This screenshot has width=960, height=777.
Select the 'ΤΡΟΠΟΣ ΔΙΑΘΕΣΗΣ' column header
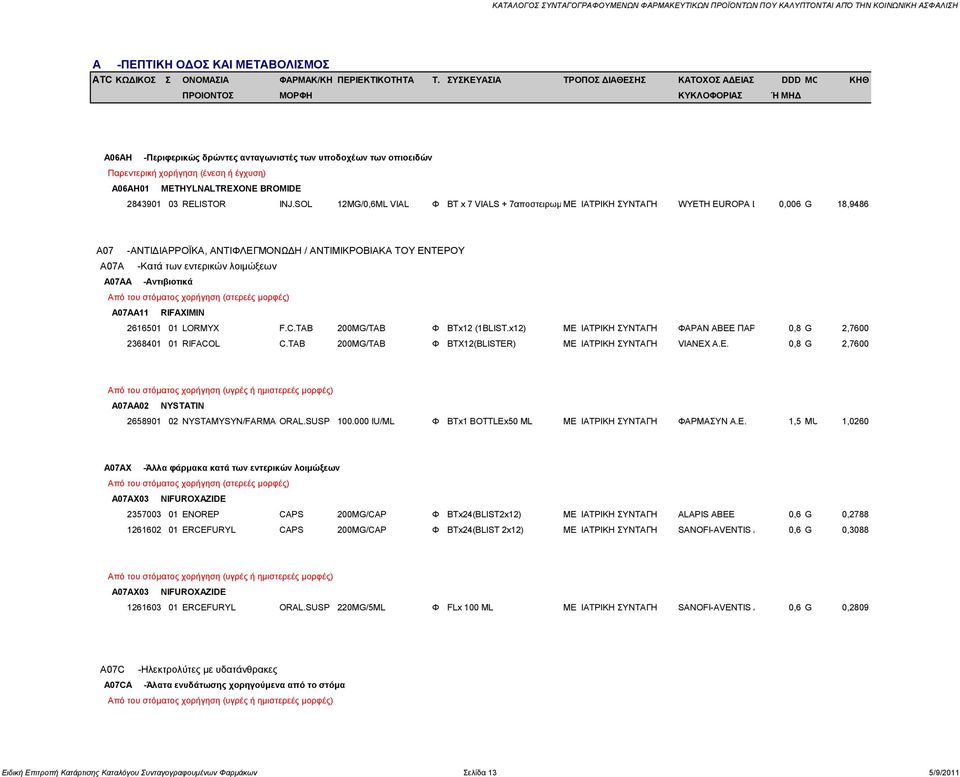tap(604, 80)
